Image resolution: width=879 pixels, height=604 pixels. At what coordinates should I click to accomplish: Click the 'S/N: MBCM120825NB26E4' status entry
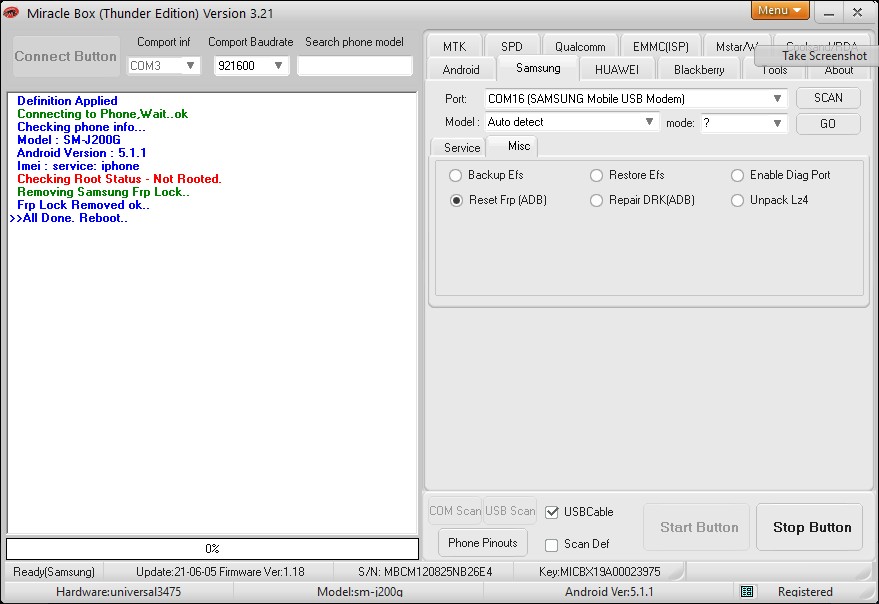[x=425, y=572]
